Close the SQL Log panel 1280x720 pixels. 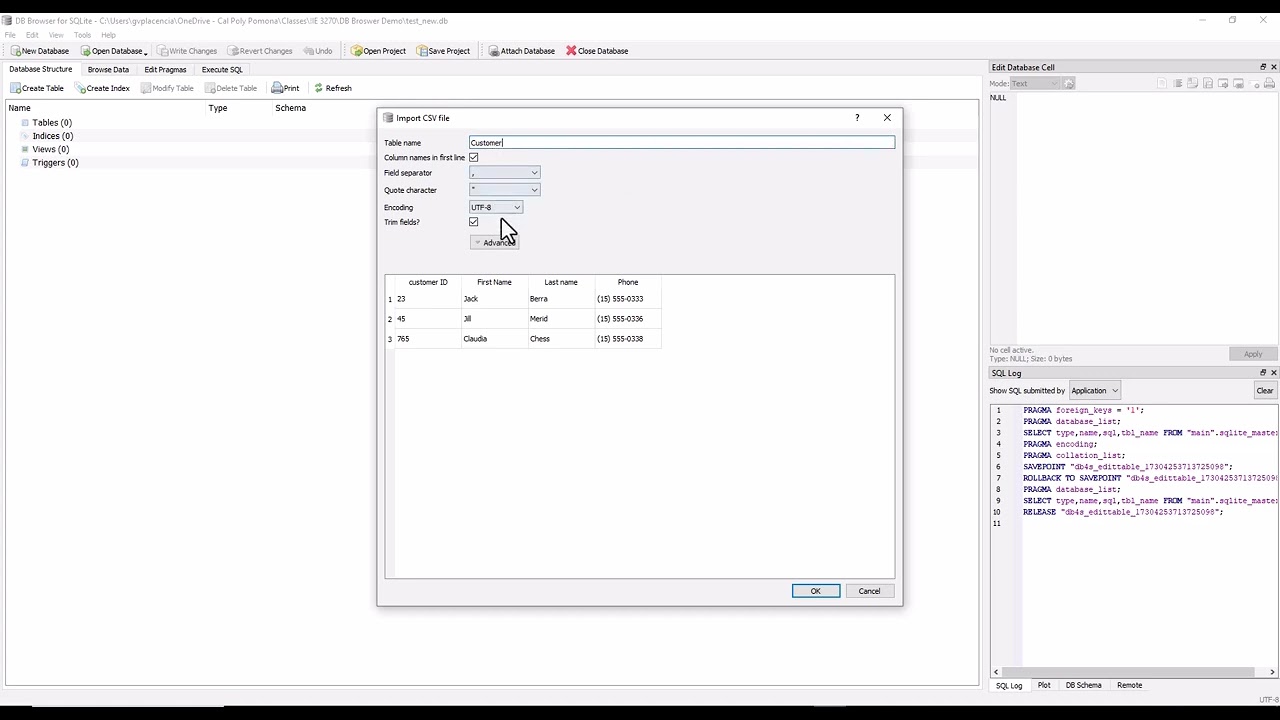coord(1273,373)
